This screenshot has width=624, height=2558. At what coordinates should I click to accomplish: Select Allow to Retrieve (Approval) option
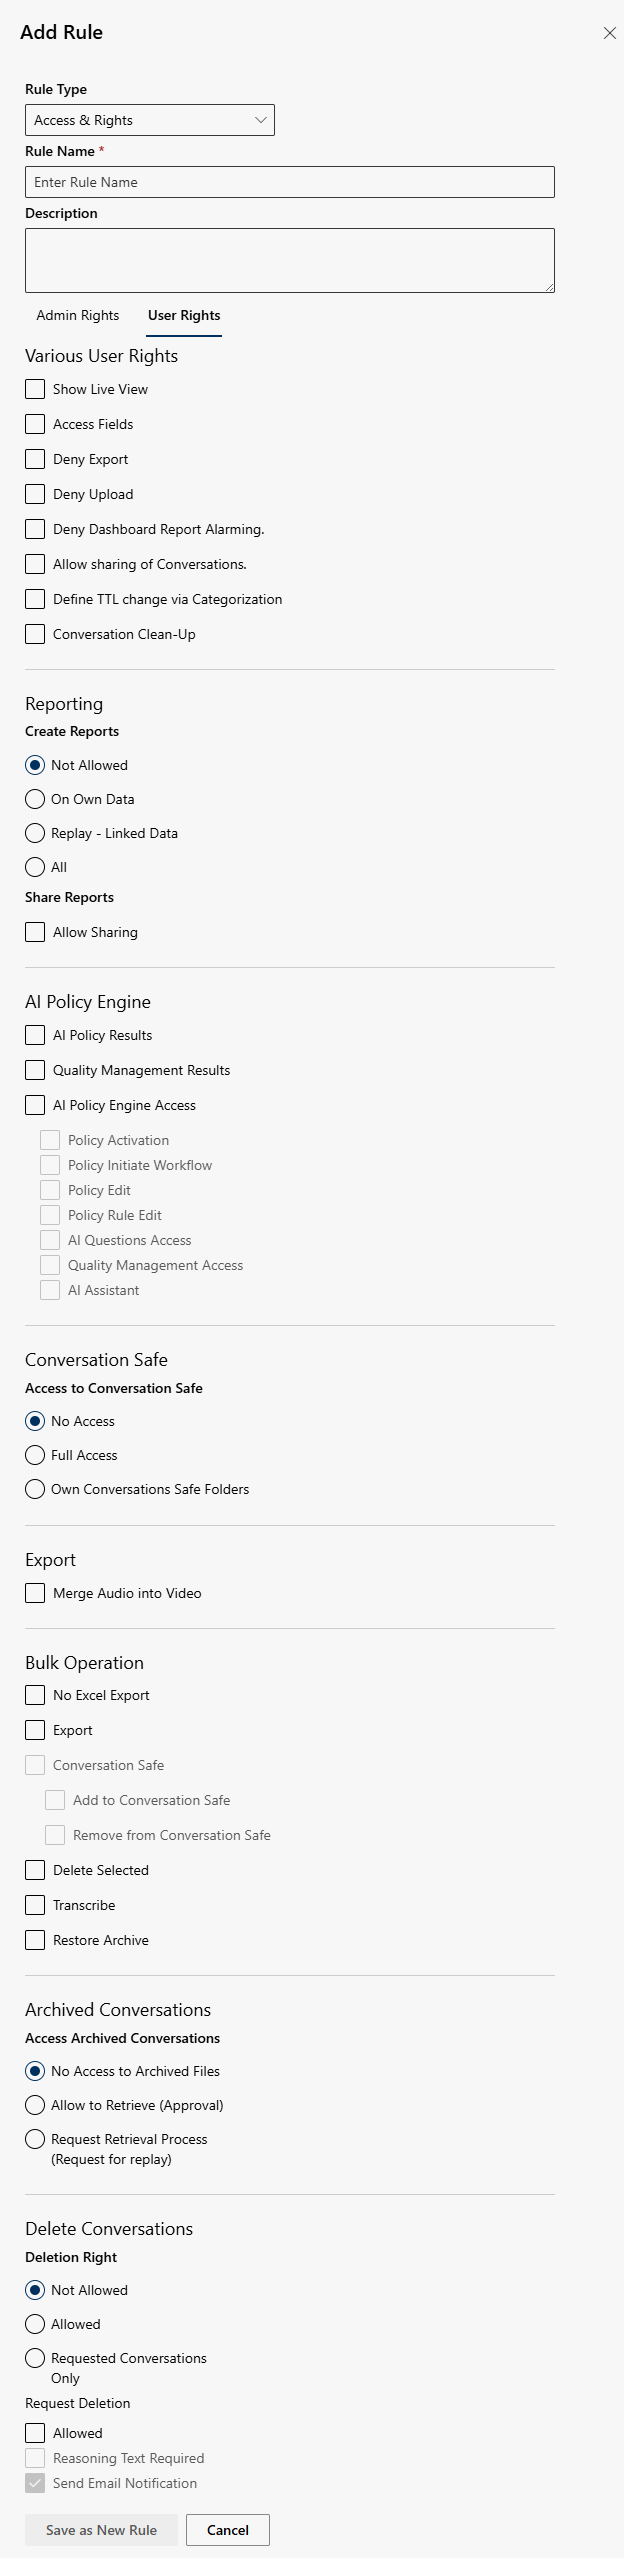point(35,2105)
